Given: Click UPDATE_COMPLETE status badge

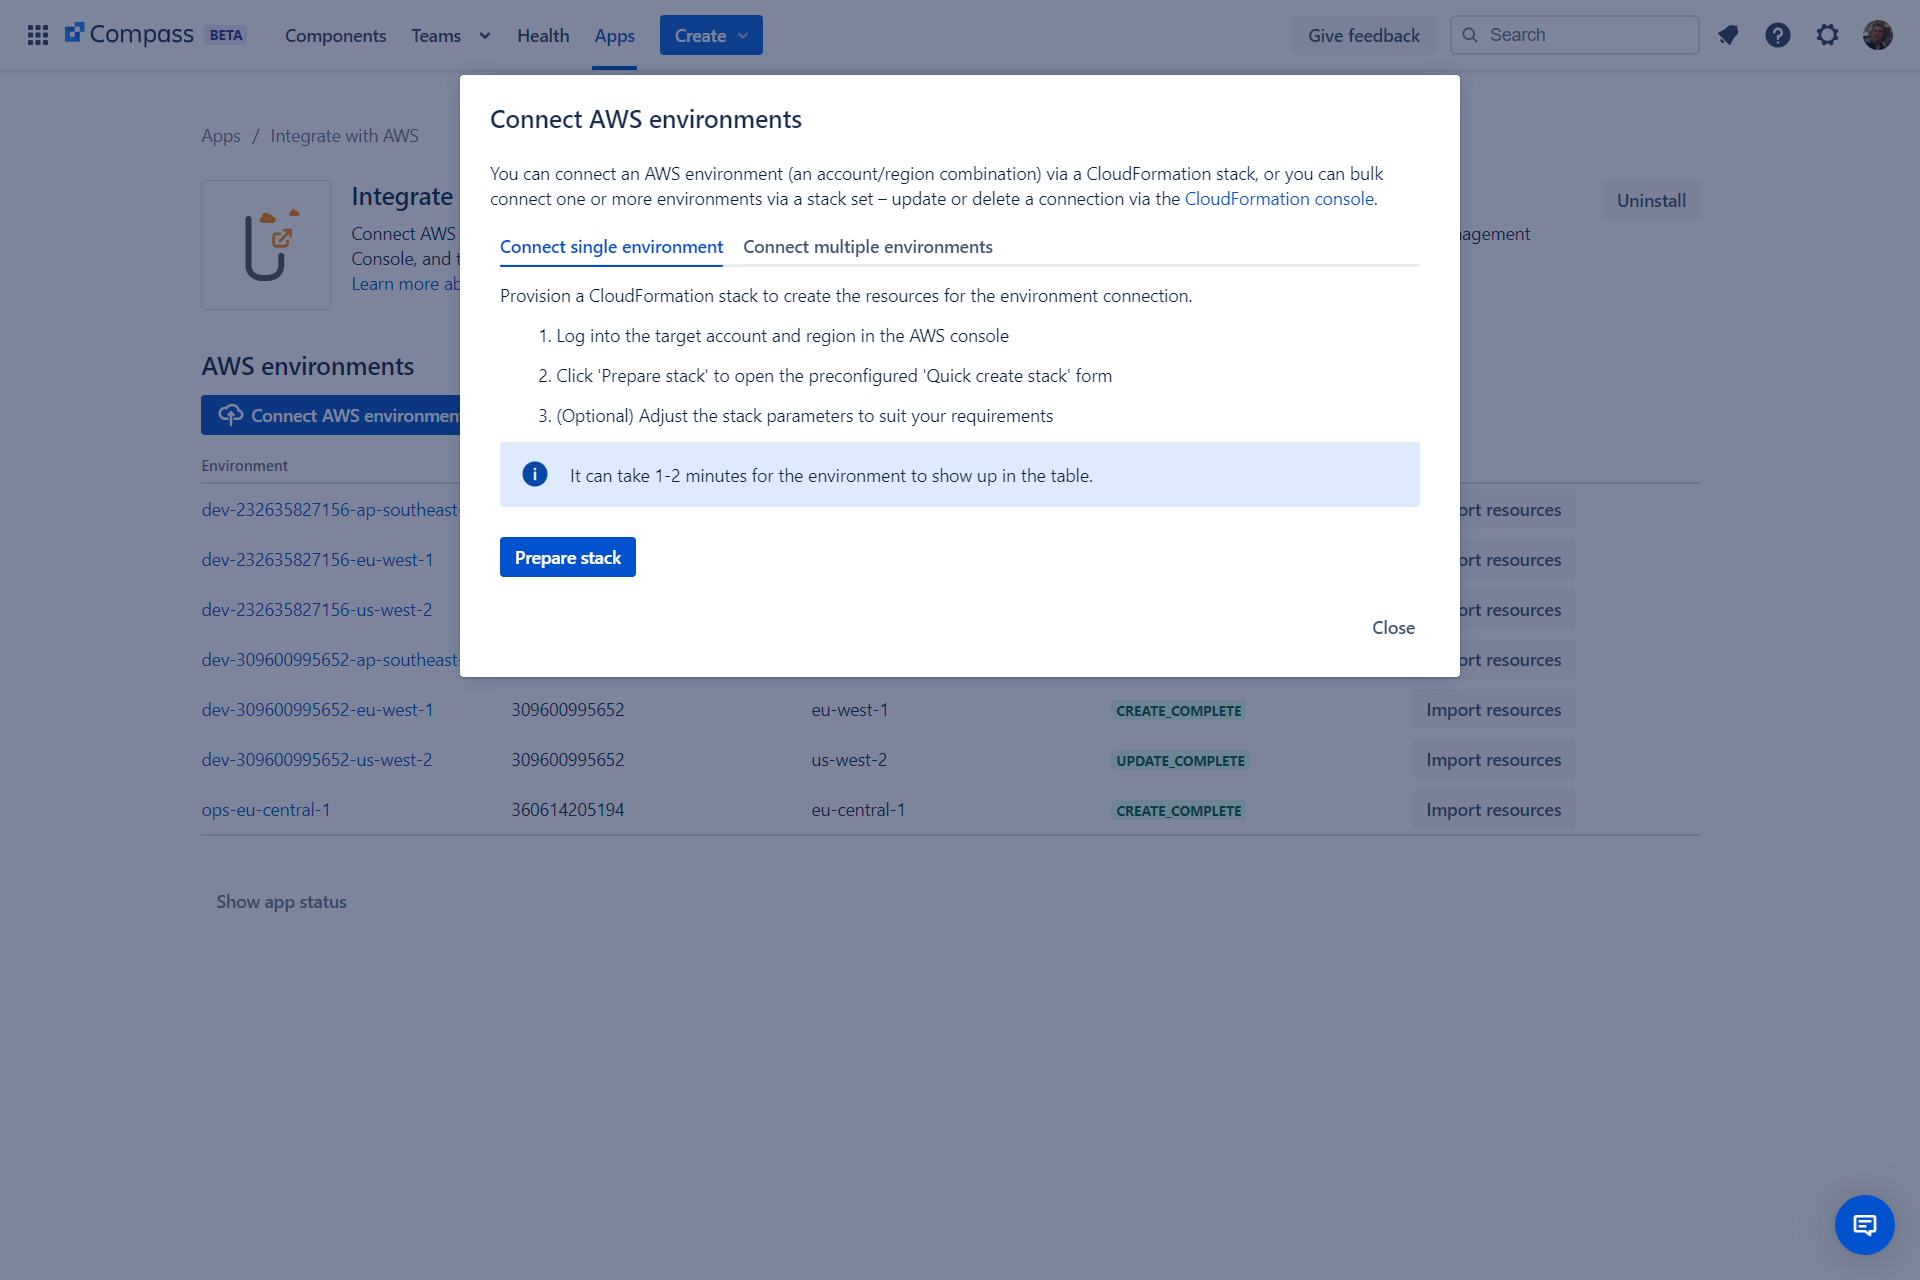Looking at the screenshot, I should (x=1180, y=760).
